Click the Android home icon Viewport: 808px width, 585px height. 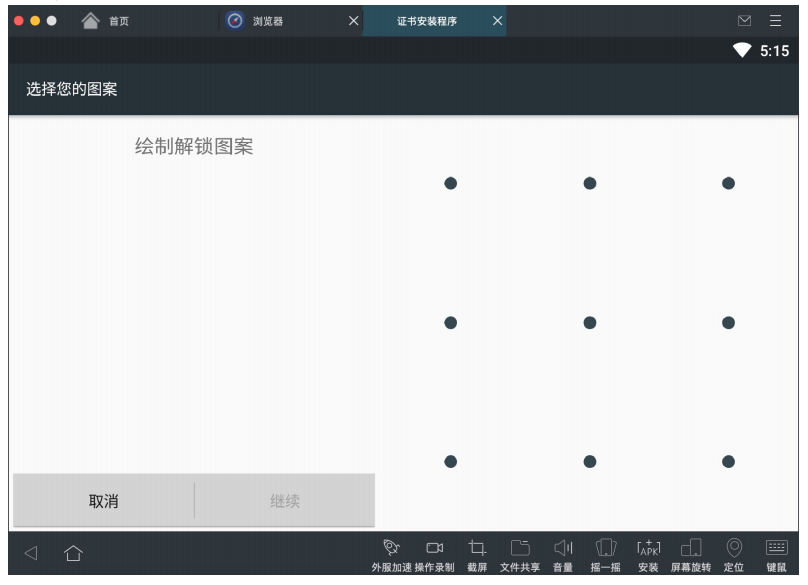pos(73,553)
